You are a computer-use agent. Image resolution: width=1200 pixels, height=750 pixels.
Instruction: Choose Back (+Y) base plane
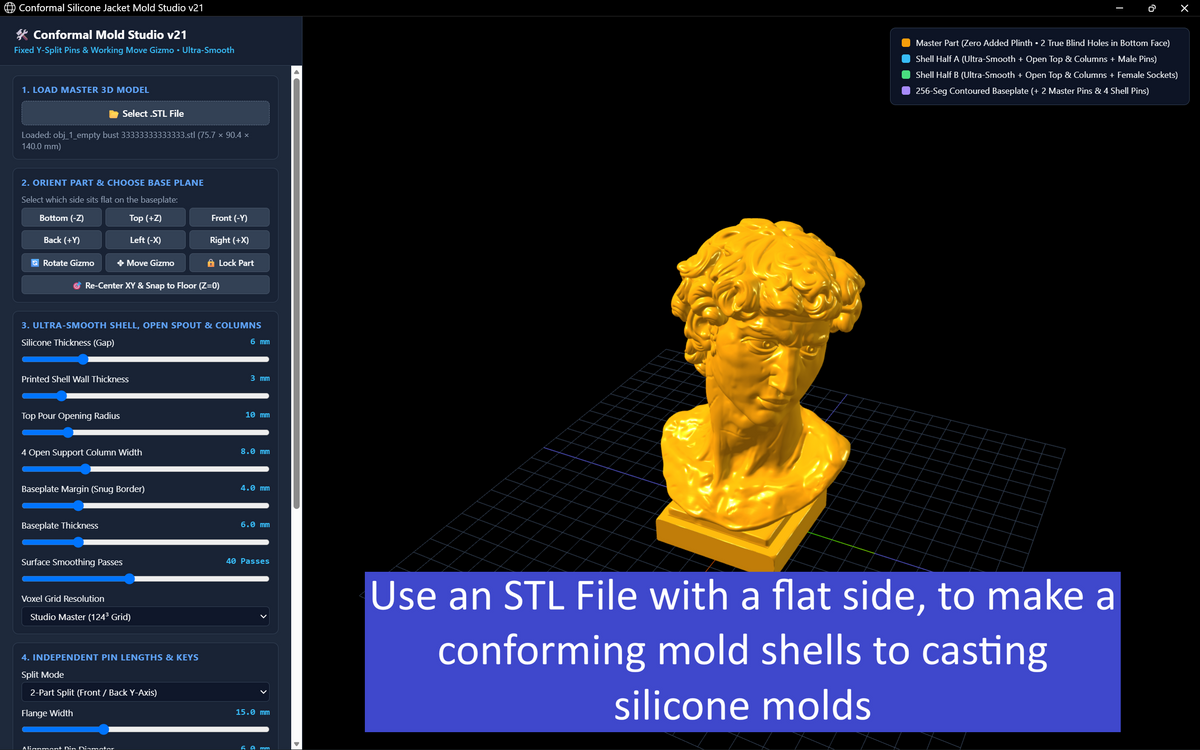point(62,240)
